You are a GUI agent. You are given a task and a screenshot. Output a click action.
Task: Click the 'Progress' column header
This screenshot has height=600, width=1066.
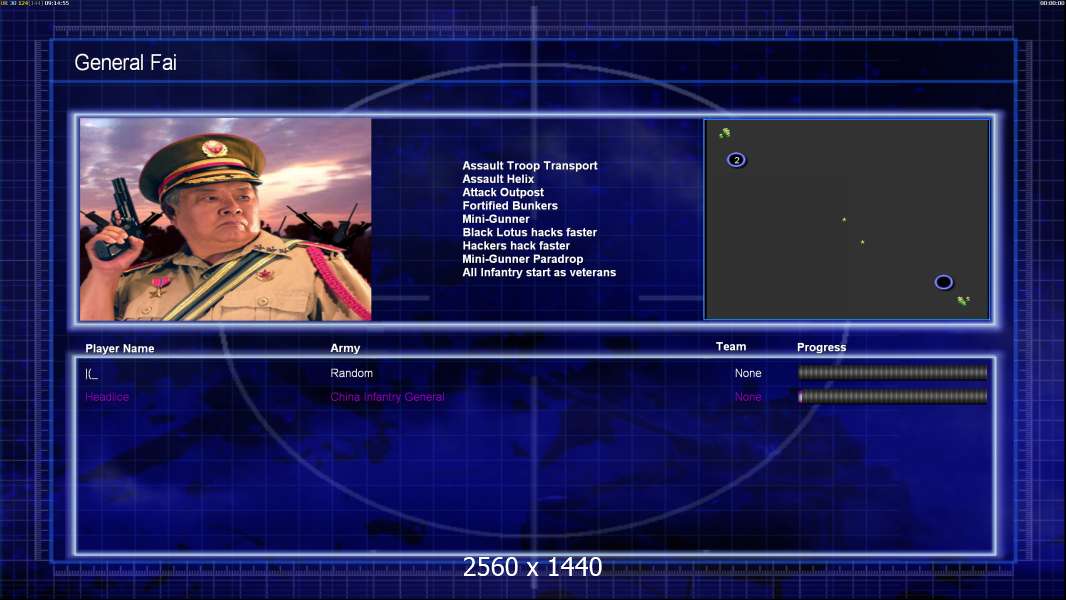coord(821,348)
